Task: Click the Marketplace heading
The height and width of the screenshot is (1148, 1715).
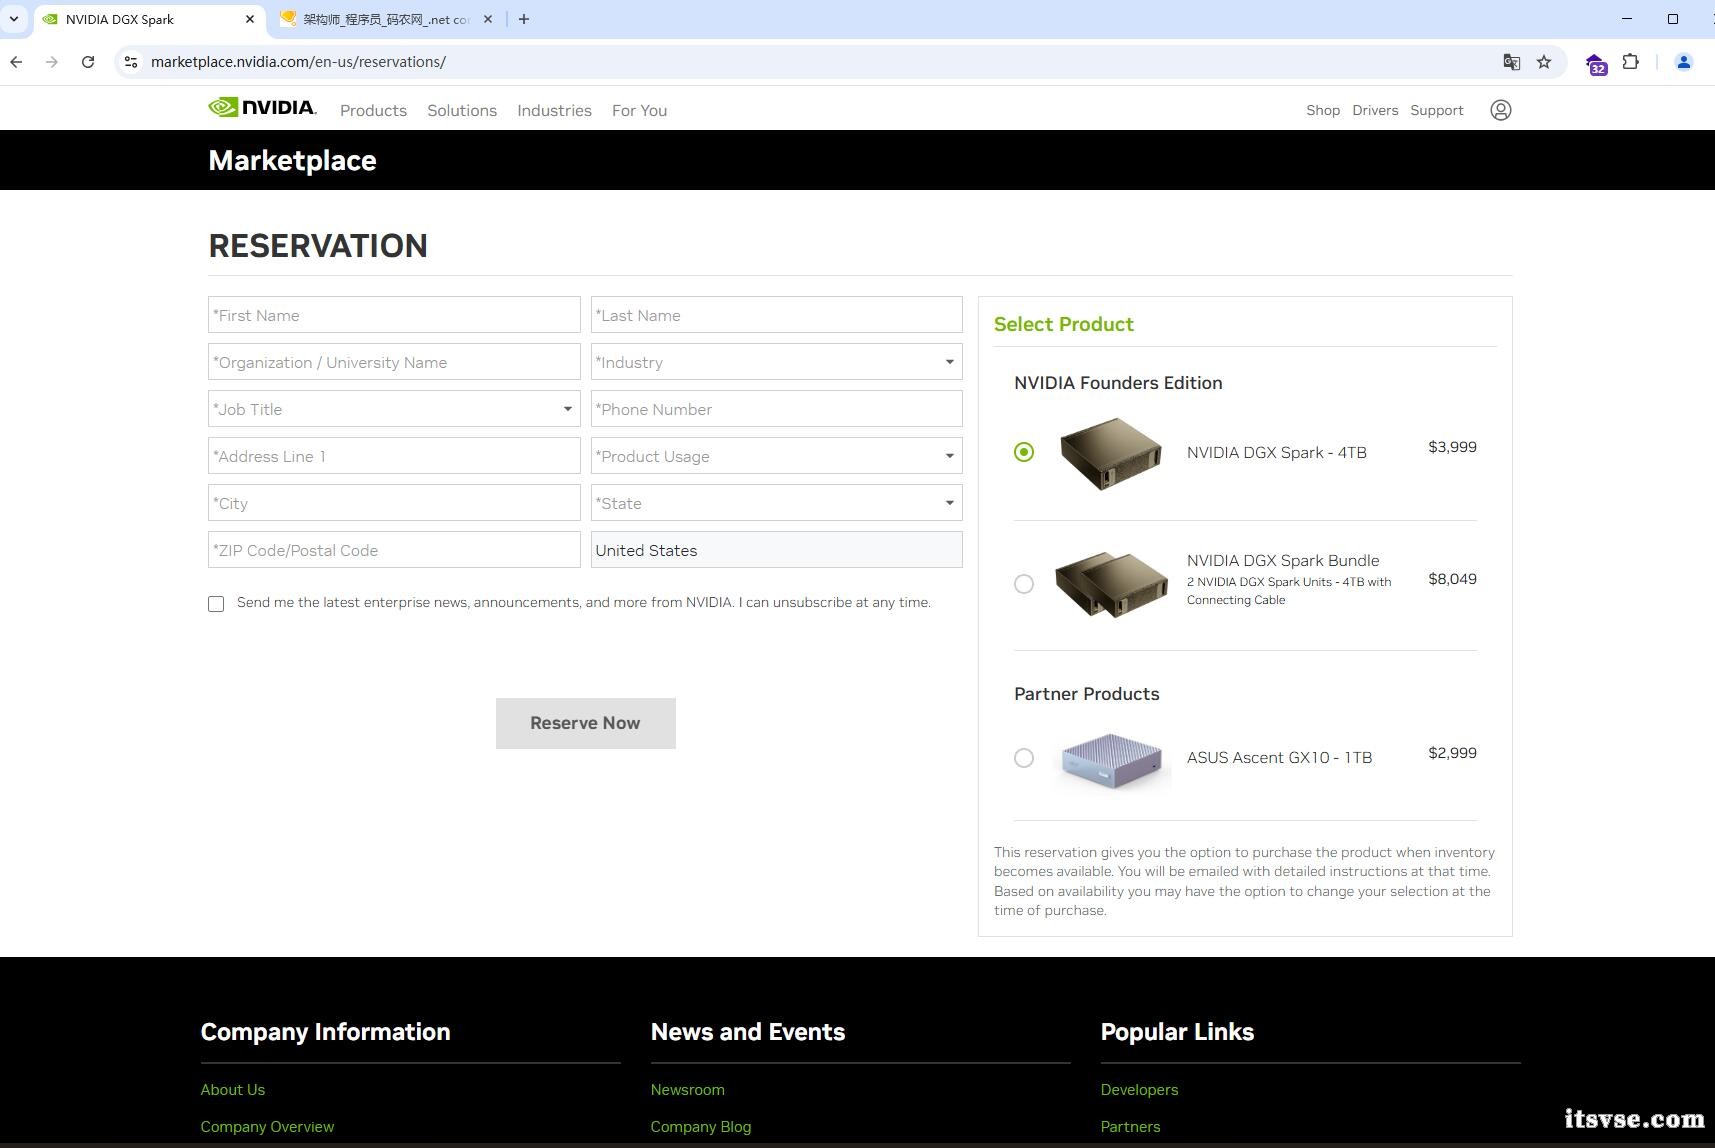Action: [x=292, y=160]
